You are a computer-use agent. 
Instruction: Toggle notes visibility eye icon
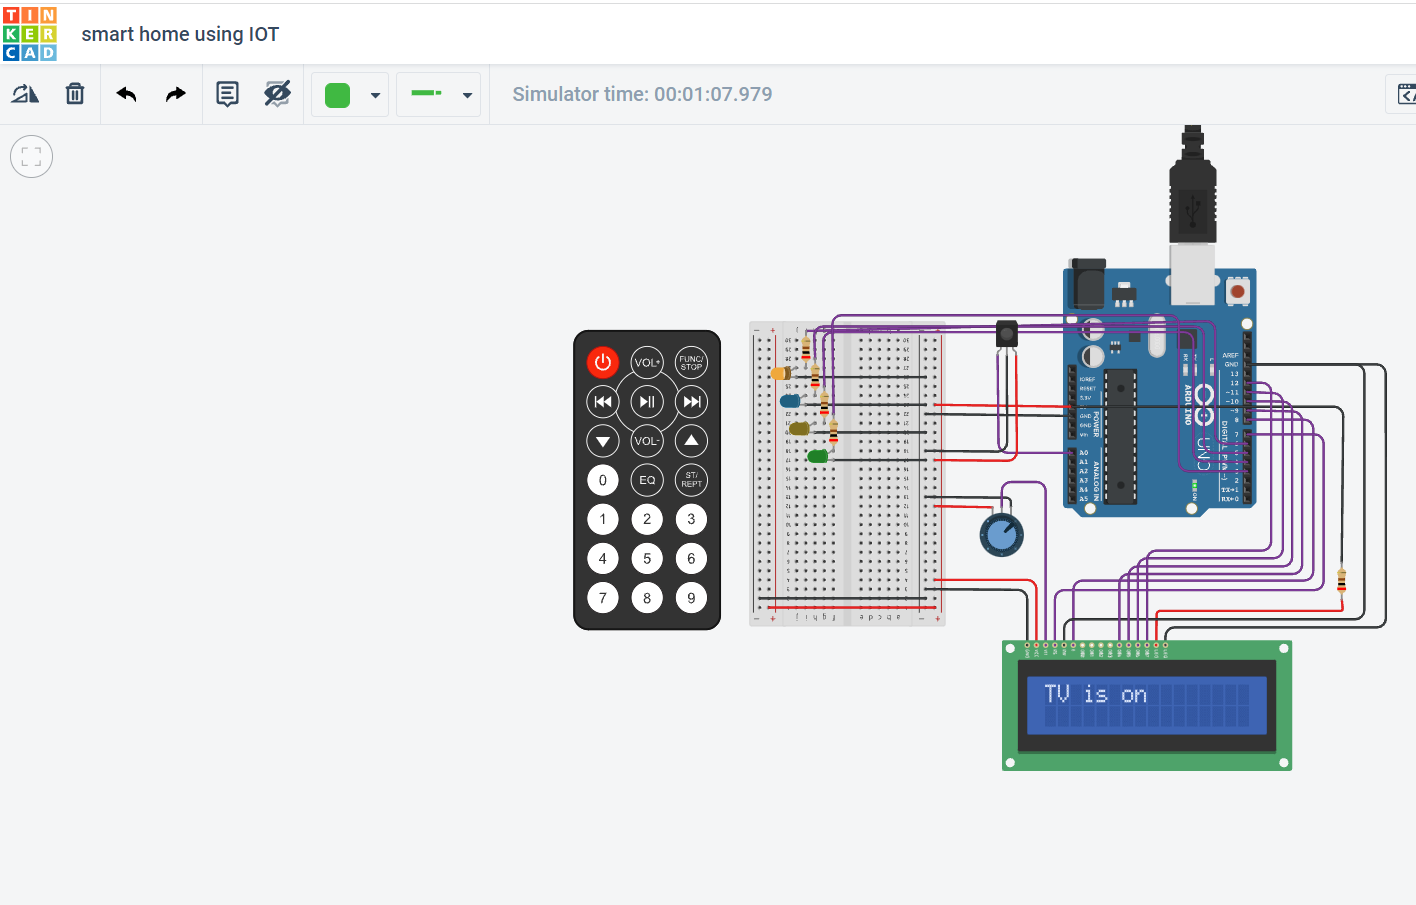pos(277,94)
